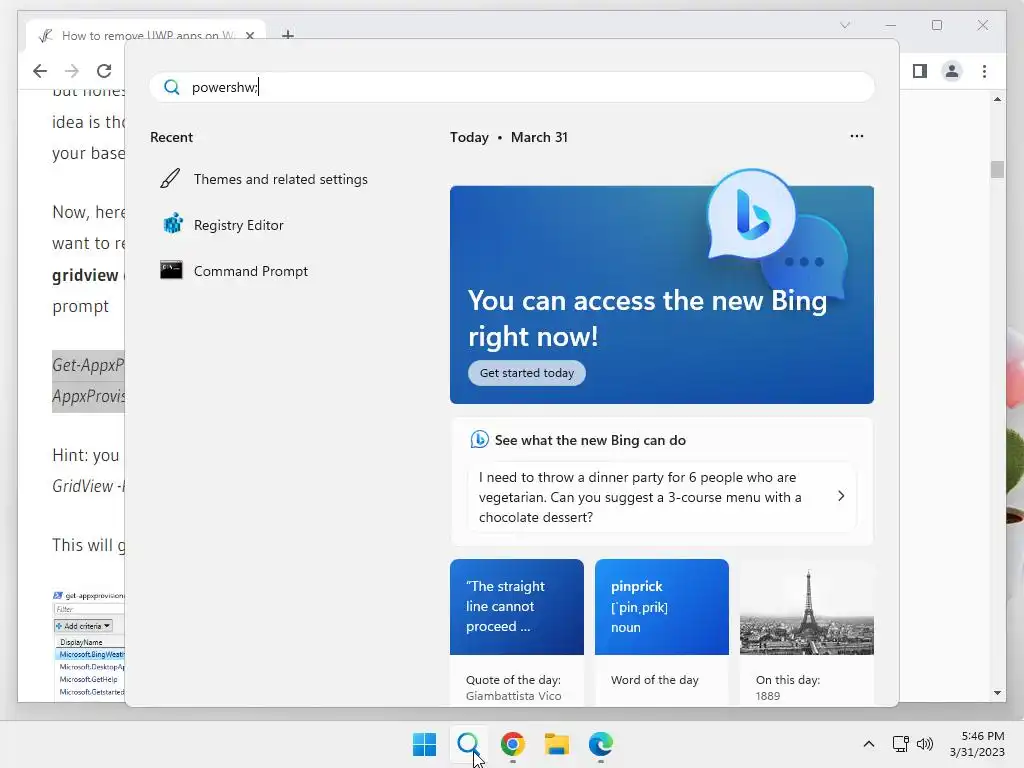Click See what the new Bing can do
The width and height of the screenshot is (1024, 768).
pyautogui.click(x=590, y=440)
